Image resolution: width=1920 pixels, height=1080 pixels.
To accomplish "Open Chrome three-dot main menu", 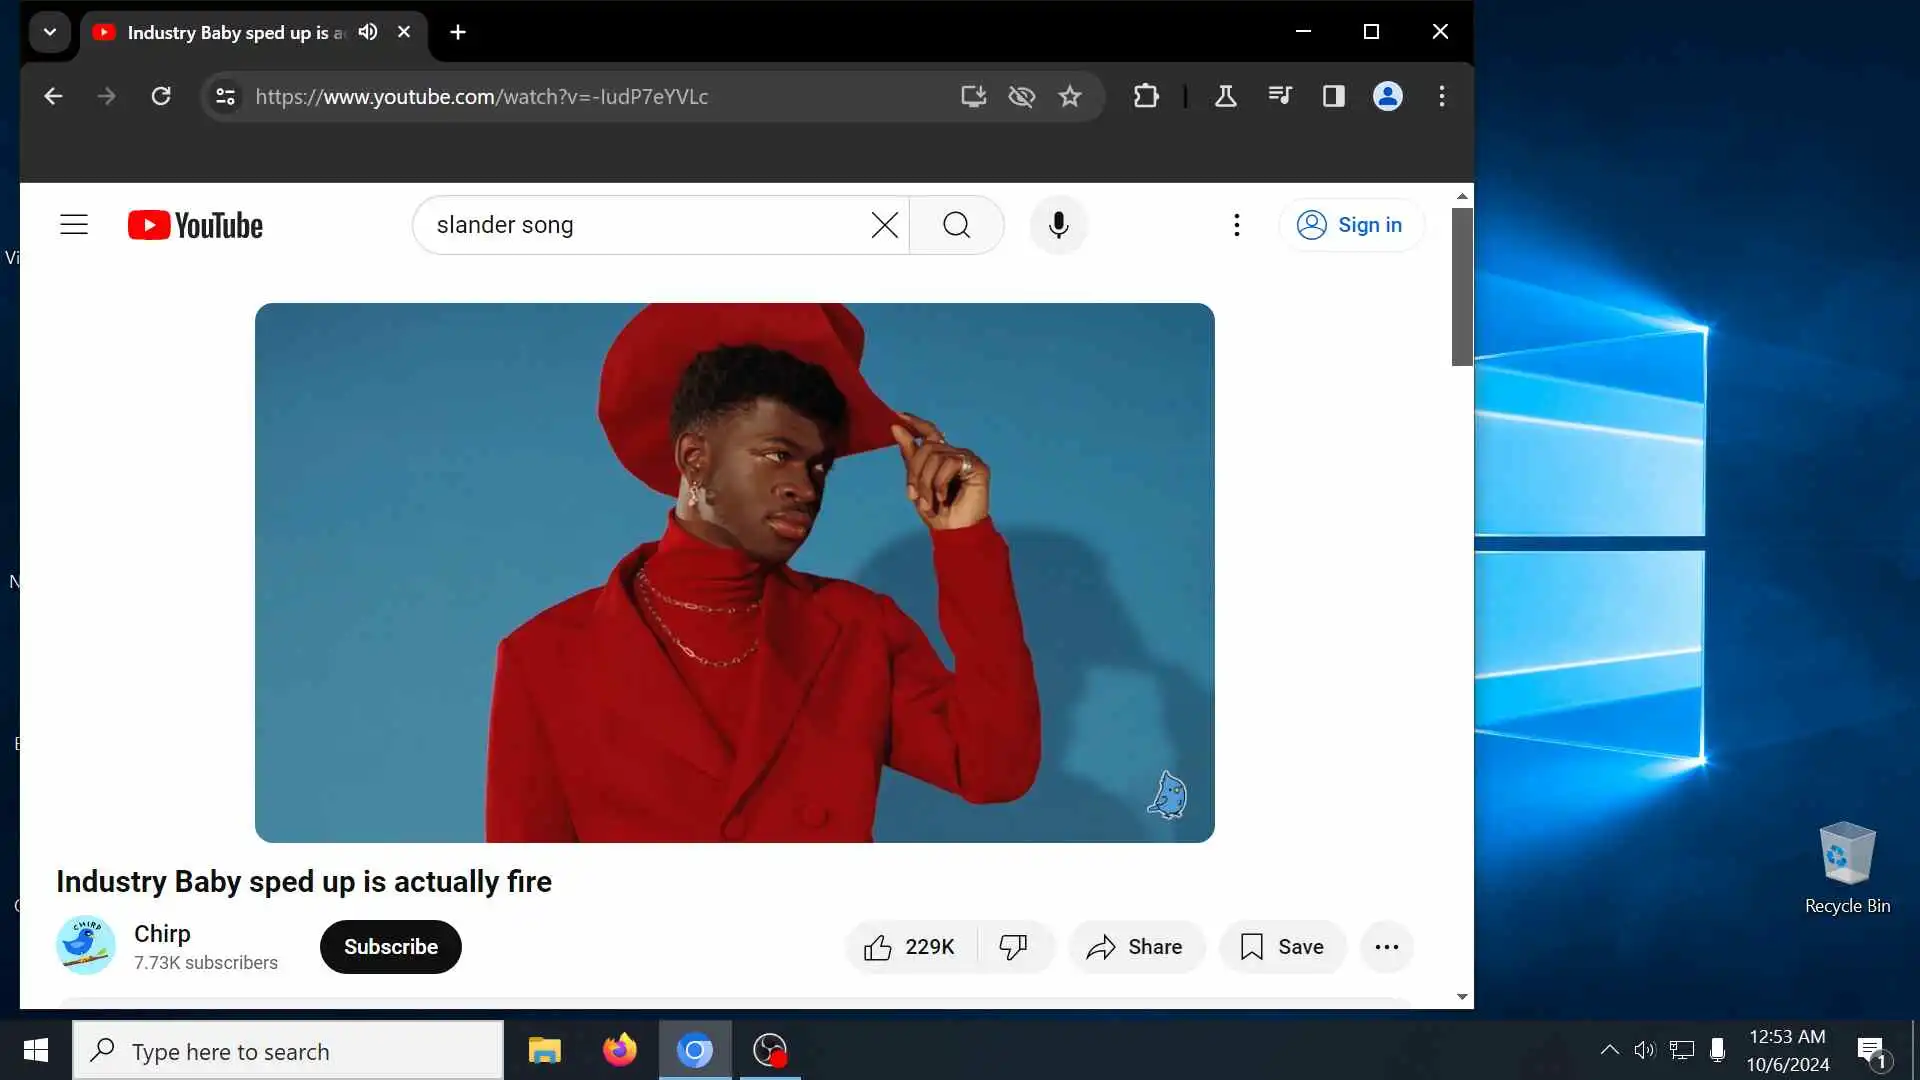I will coord(1441,96).
